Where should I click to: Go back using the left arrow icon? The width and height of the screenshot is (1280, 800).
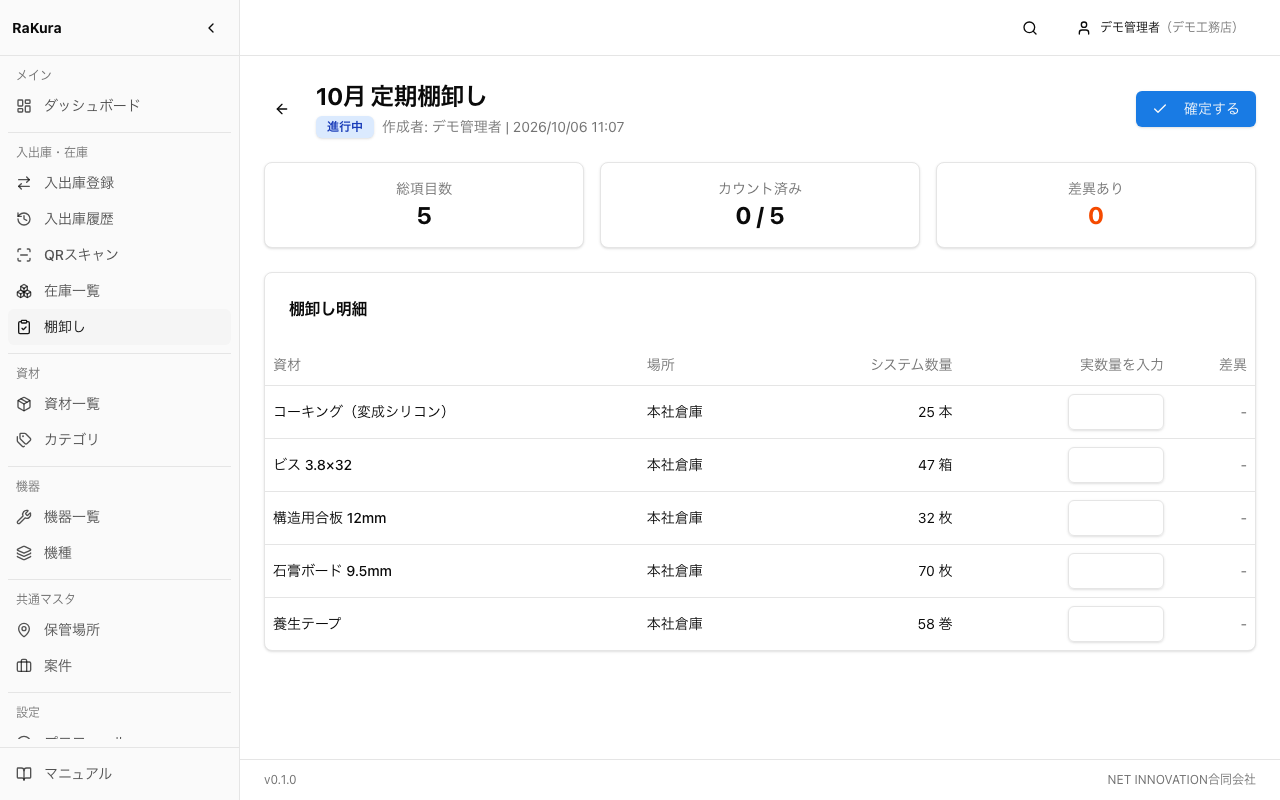pos(282,109)
